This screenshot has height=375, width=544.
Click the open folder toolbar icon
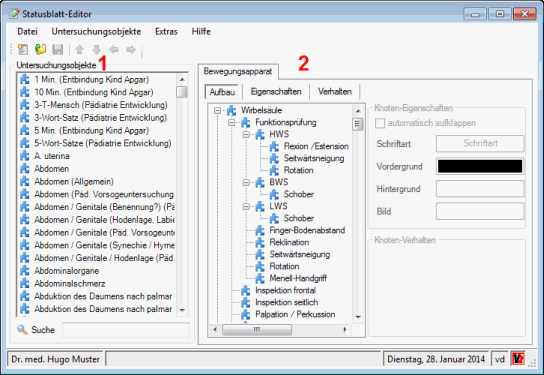(41, 49)
